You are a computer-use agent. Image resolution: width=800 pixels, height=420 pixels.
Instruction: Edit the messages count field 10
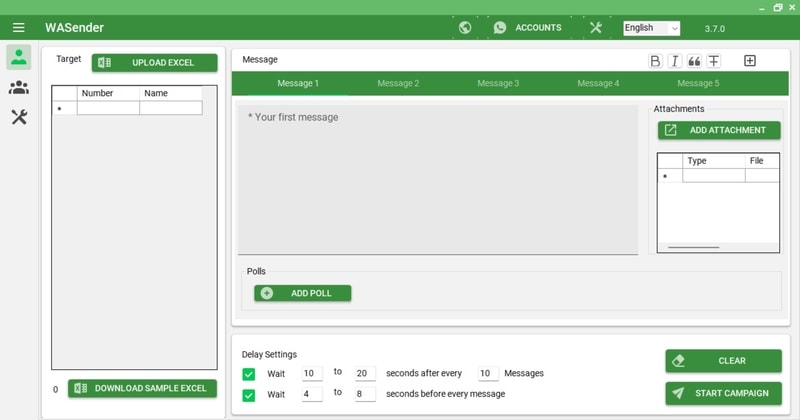point(488,374)
